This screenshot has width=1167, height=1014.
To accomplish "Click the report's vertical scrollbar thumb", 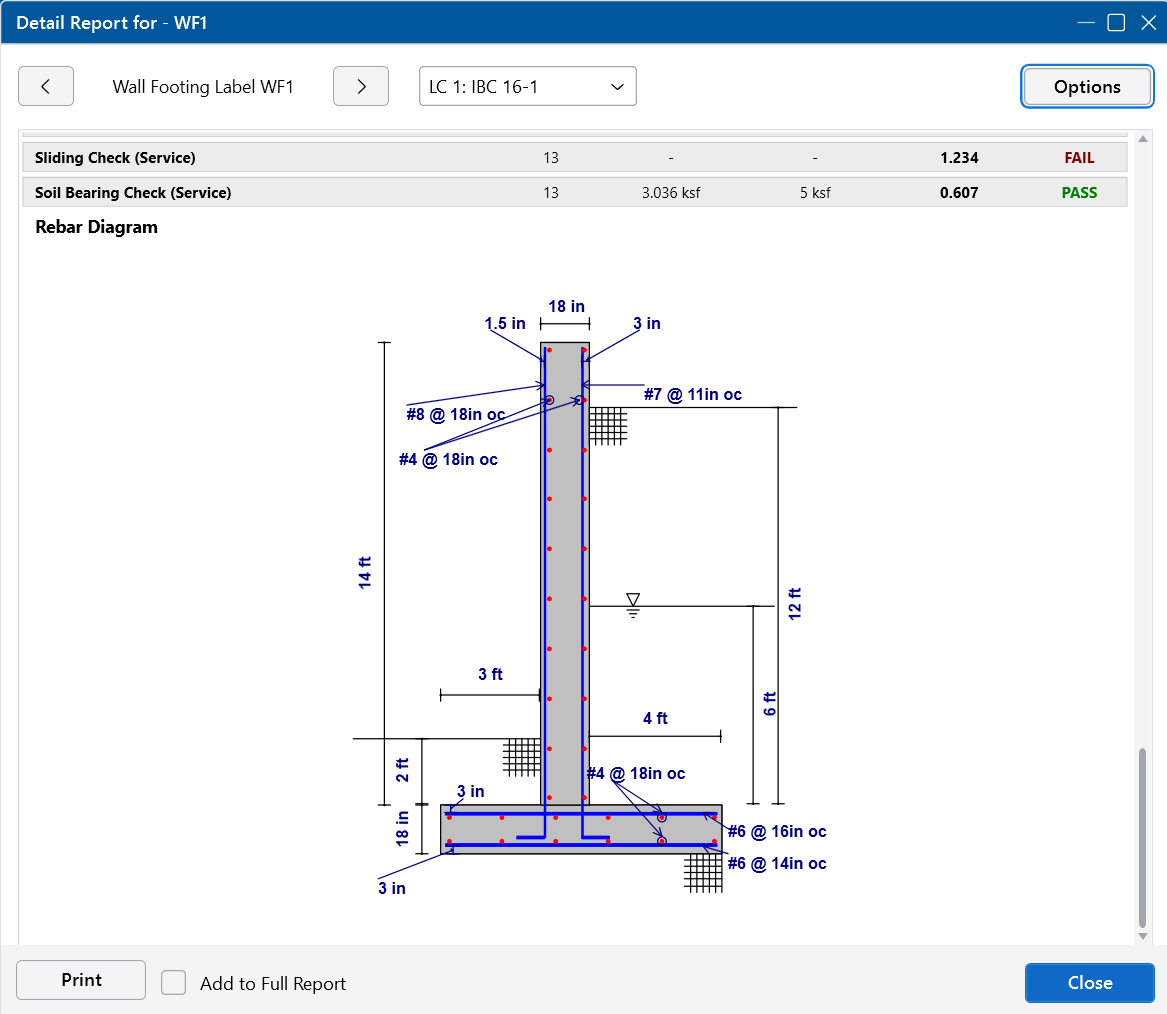I will coord(1143,836).
